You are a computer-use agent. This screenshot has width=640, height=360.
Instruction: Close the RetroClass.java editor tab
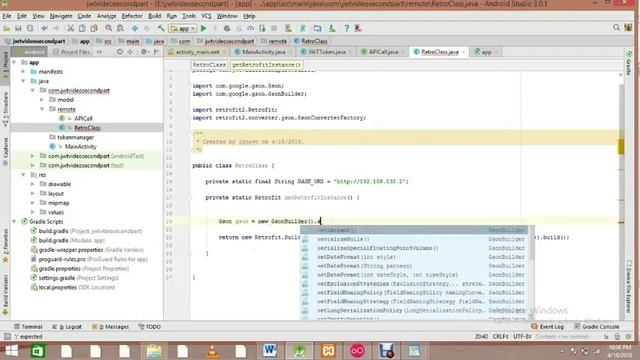pyautogui.click(x=464, y=52)
